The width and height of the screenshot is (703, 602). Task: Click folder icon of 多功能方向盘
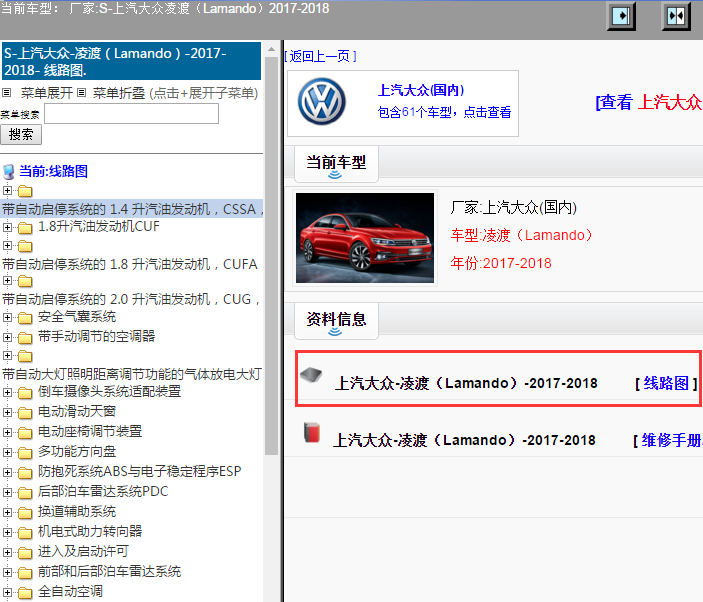click(x=25, y=453)
